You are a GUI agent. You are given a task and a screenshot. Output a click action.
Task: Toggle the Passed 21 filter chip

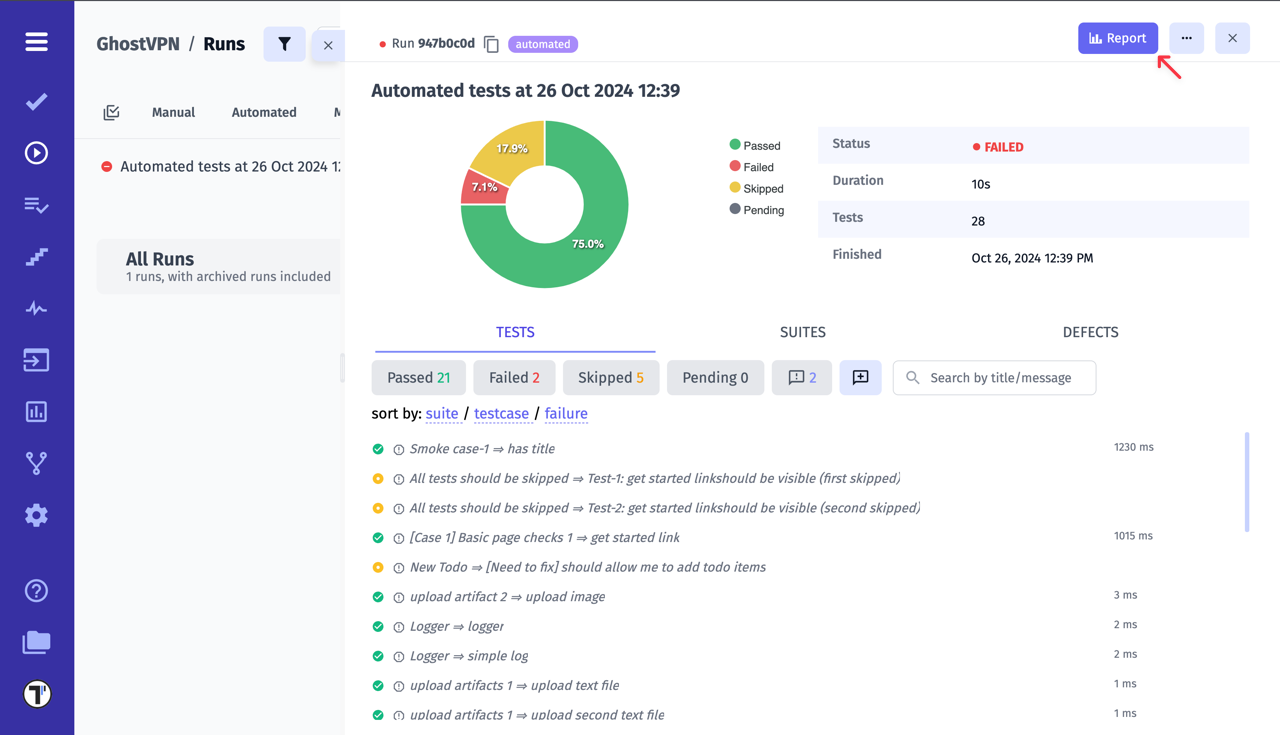coord(418,377)
